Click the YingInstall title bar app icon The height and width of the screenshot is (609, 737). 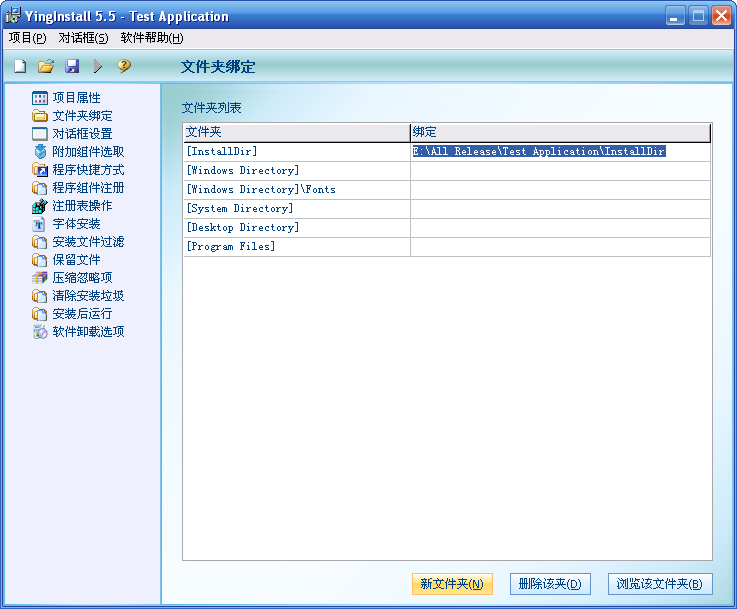coord(13,16)
